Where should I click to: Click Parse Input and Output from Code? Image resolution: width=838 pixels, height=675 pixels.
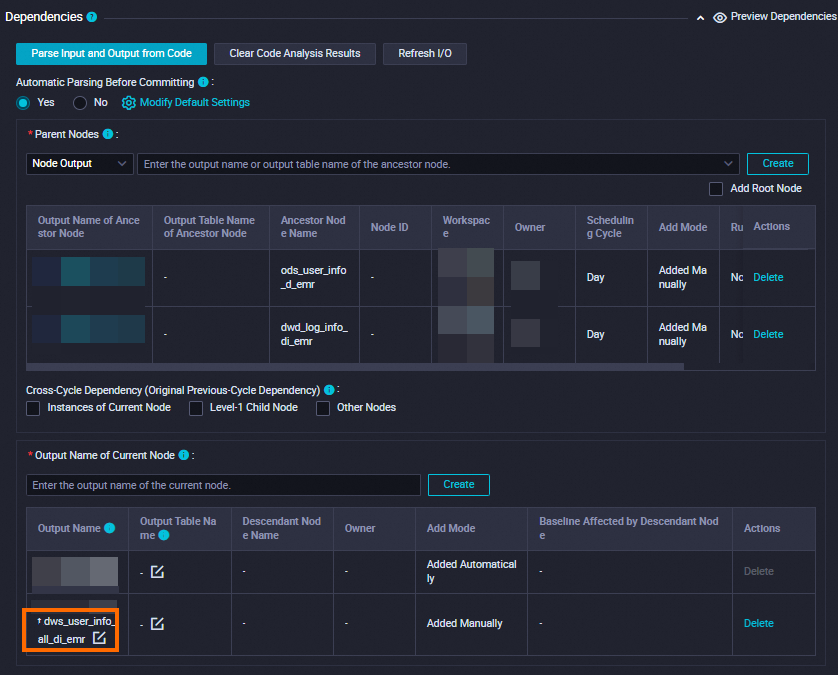click(x=111, y=53)
